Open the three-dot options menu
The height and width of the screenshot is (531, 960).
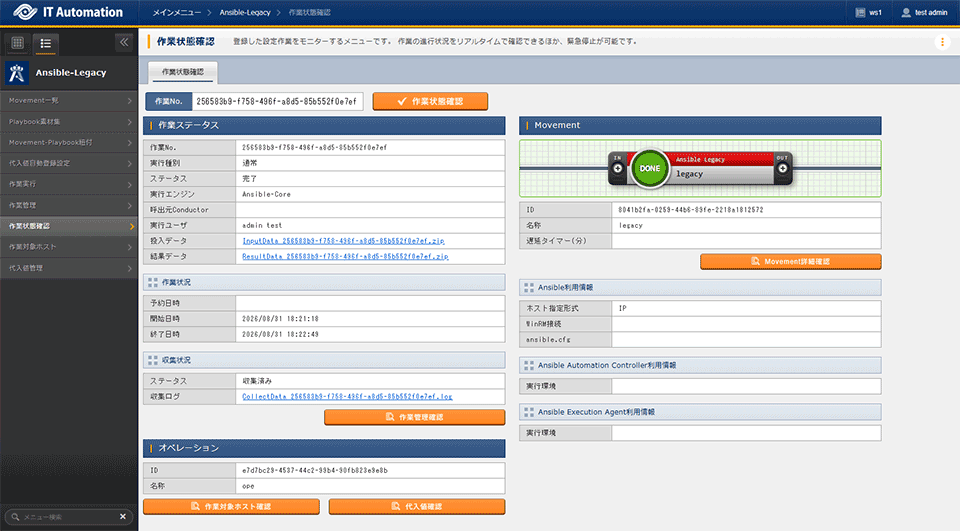pos(942,42)
